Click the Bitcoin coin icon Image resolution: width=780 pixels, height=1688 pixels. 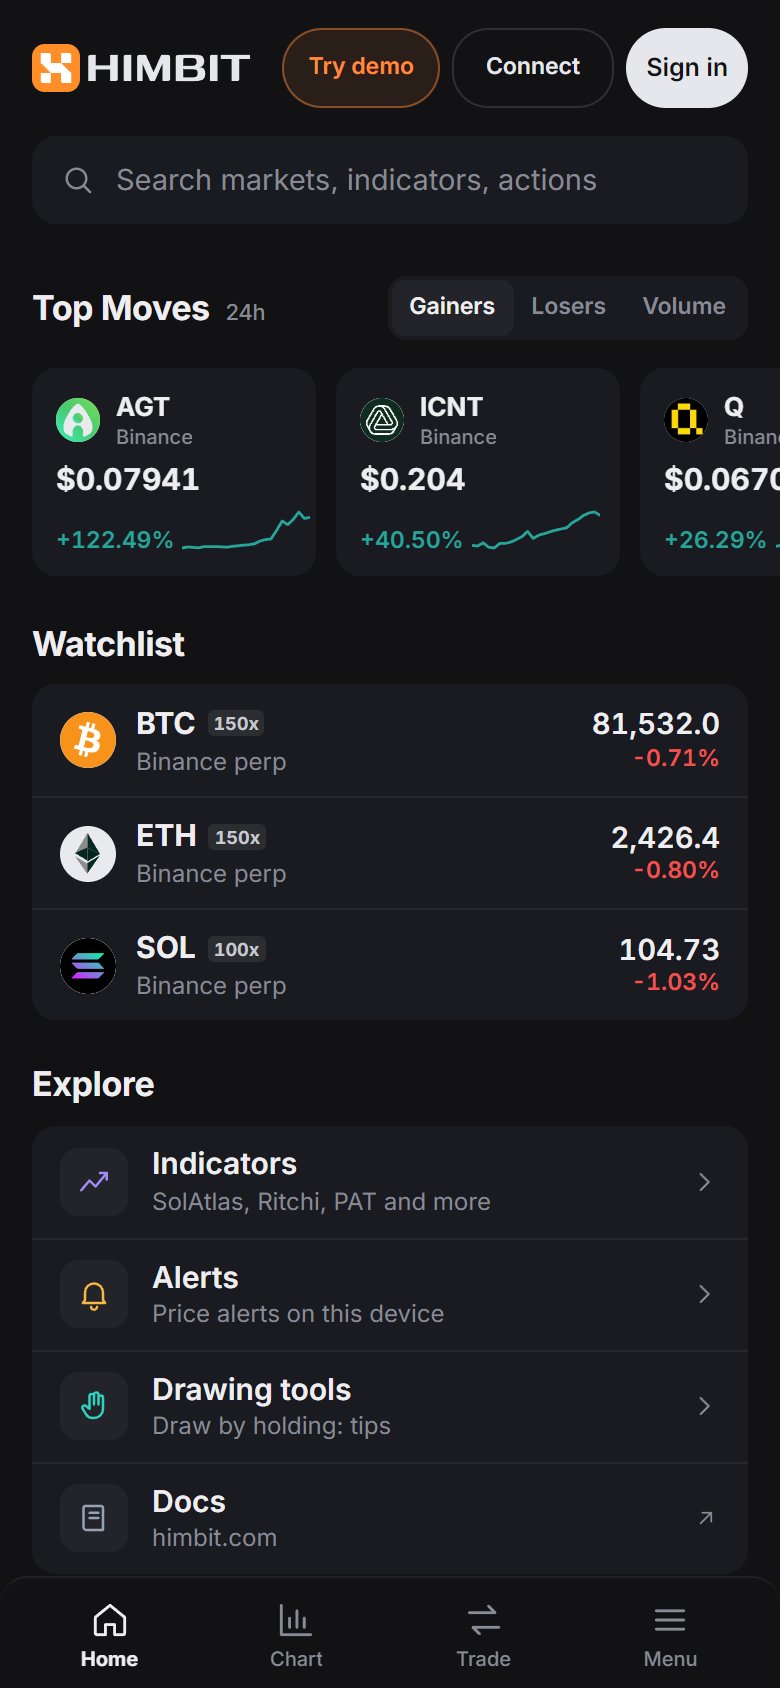click(88, 740)
